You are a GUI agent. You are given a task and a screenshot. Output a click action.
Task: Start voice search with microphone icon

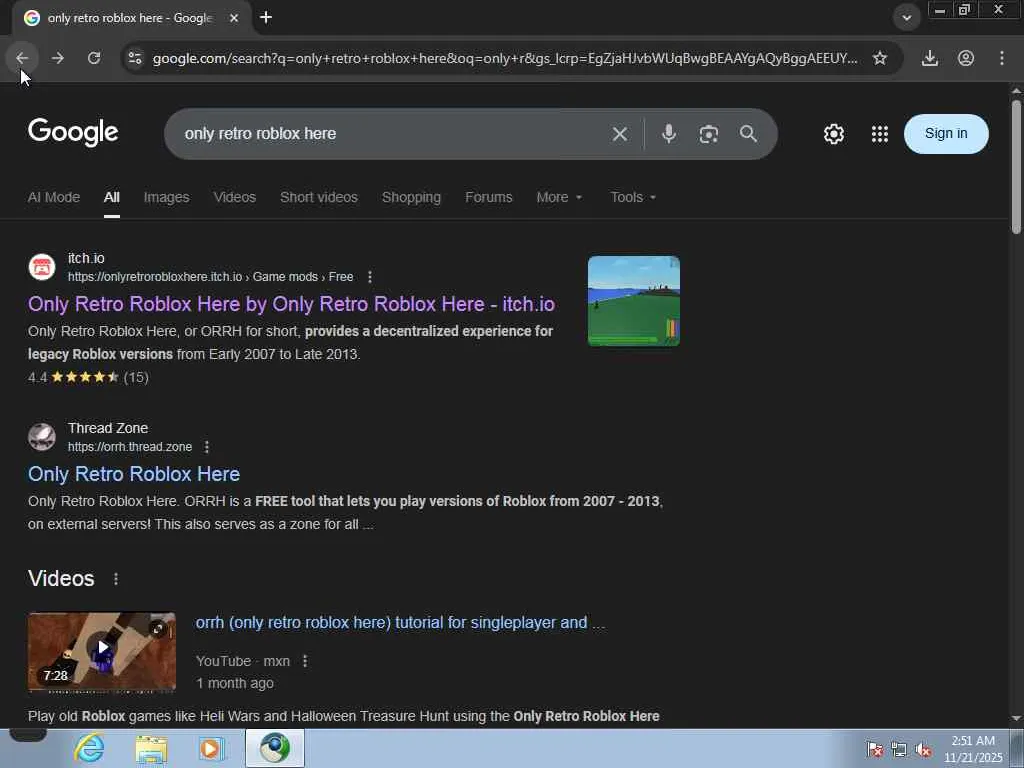click(669, 134)
